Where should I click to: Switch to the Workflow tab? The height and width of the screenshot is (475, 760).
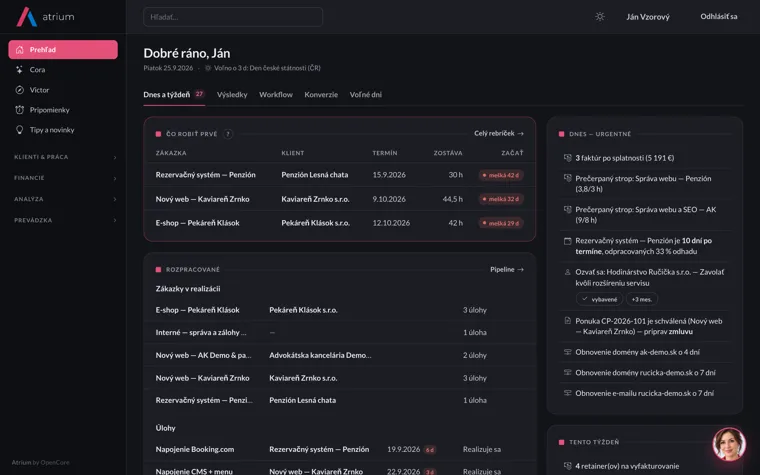pyautogui.click(x=276, y=95)
